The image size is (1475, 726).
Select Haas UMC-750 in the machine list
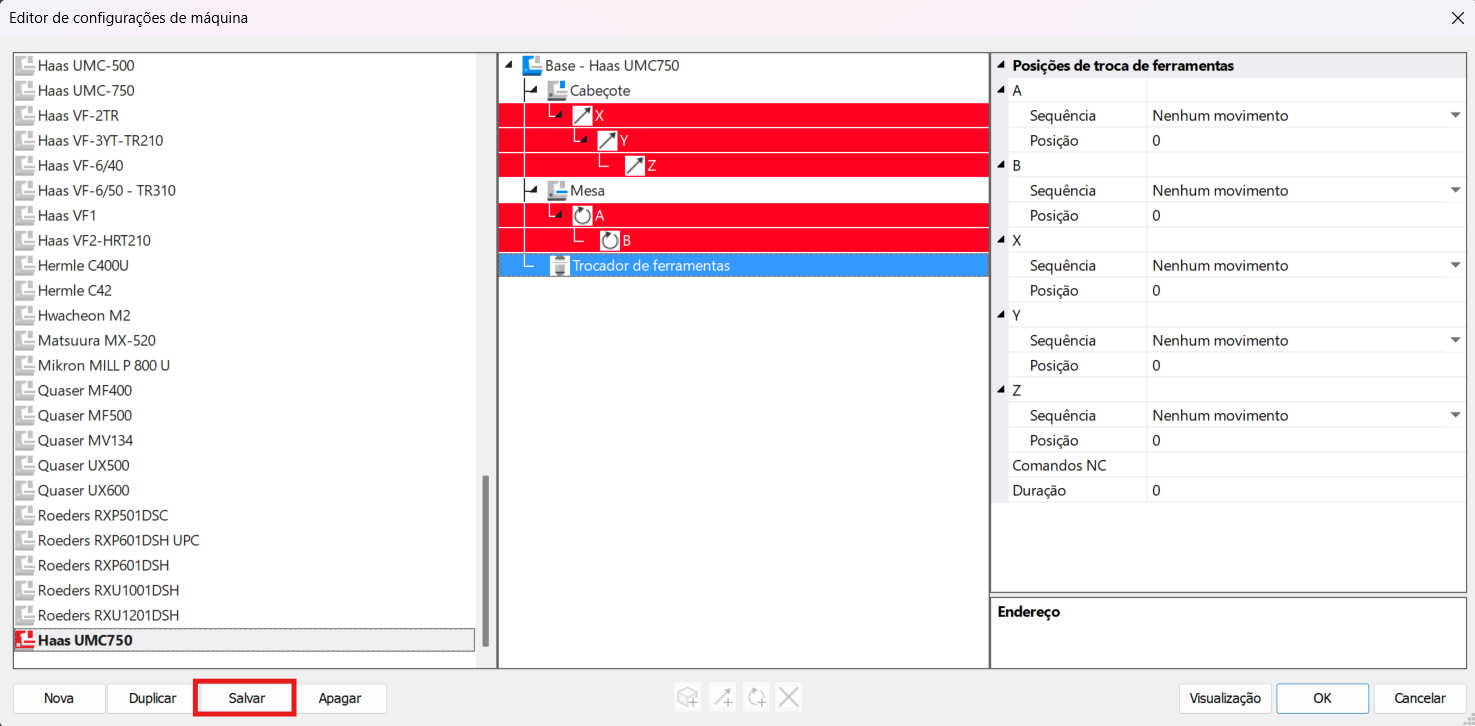pyautogui.click(x=86, y=90)
